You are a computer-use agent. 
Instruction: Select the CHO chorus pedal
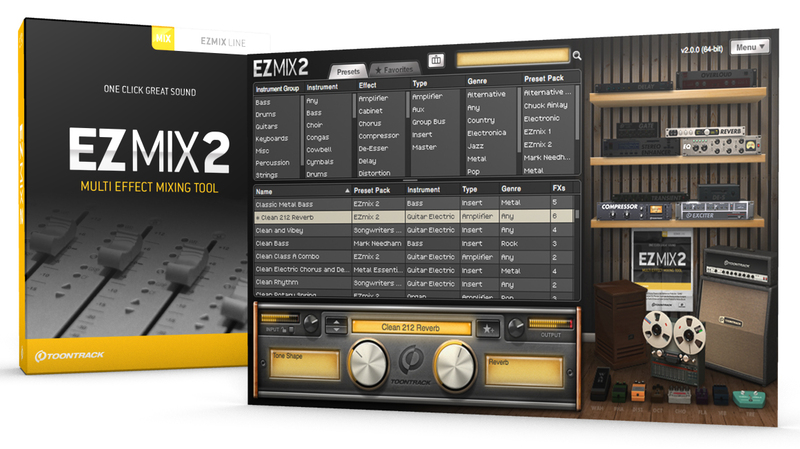(x=679, y=394)
